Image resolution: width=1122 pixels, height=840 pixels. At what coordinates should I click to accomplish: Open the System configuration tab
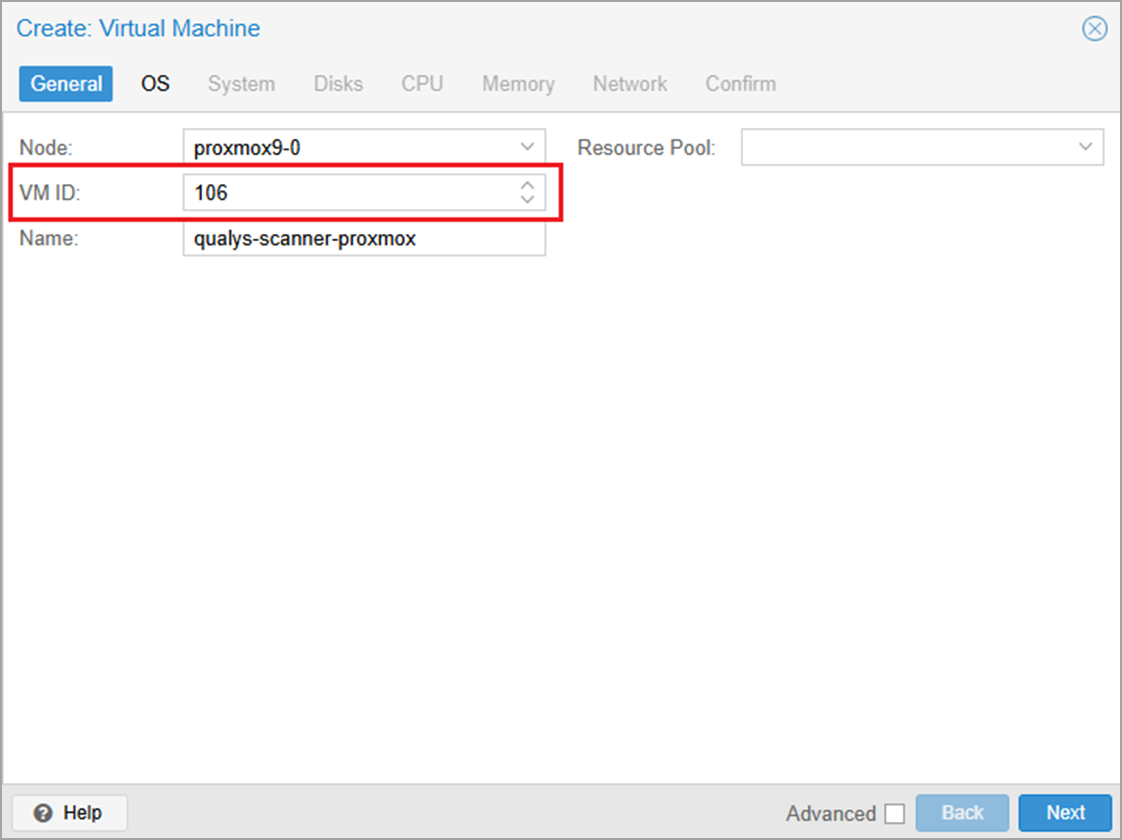(241, 84)
